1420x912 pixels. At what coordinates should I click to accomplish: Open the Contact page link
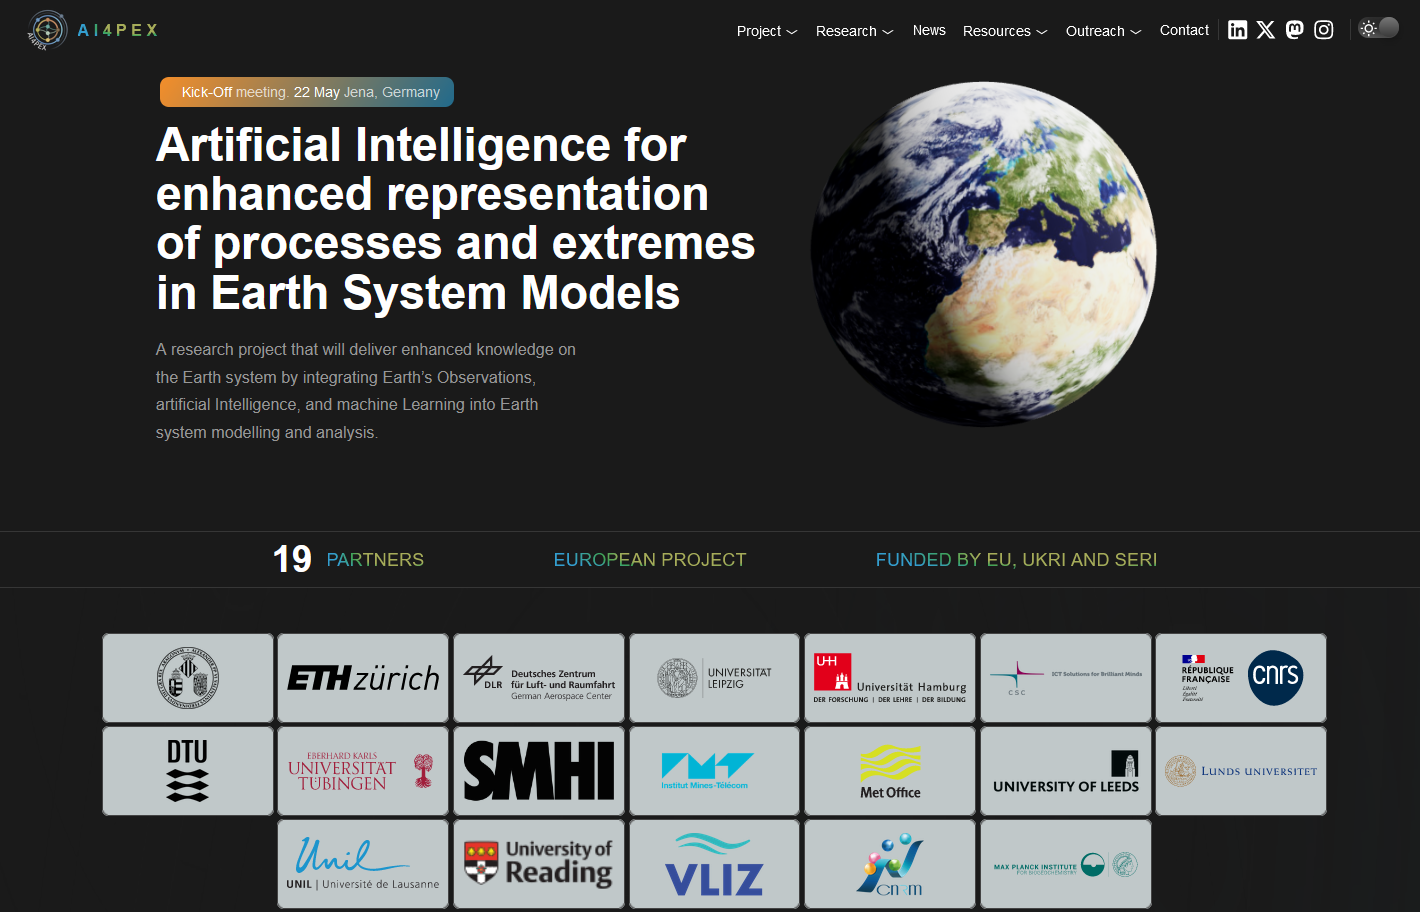click(x=1184, y=30)
